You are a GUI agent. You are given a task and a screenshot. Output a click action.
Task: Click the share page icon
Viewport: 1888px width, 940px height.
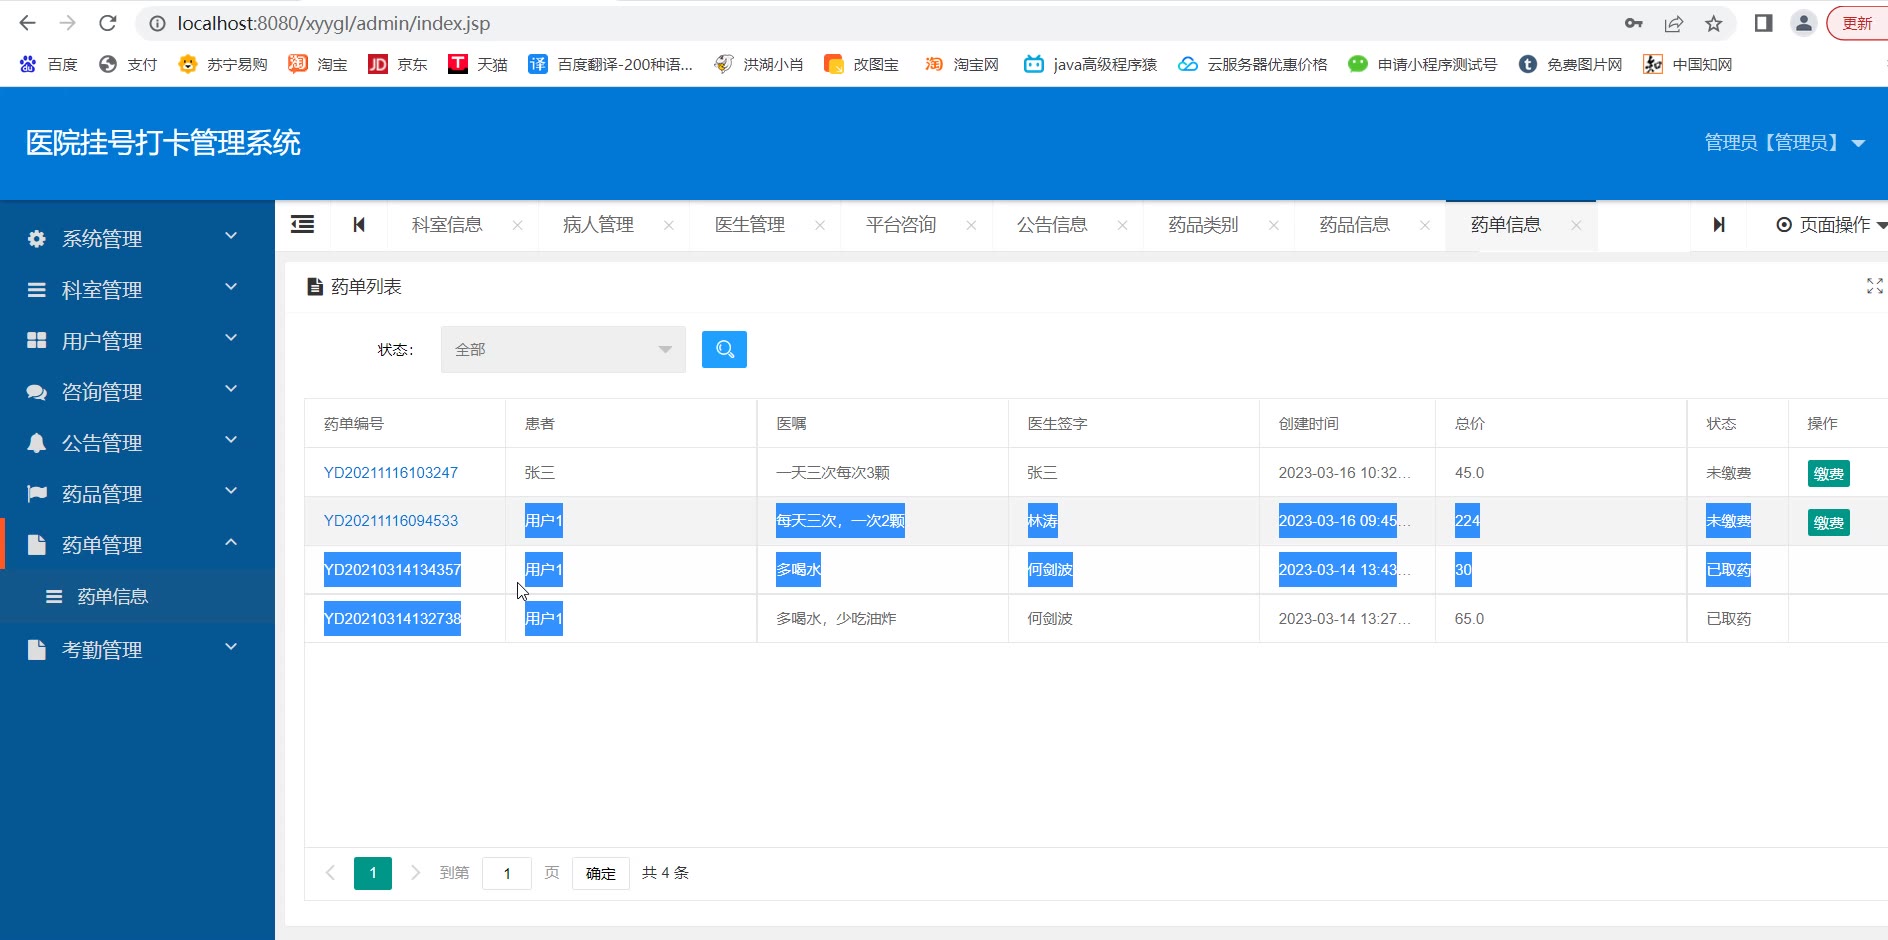pos(1674,23)
